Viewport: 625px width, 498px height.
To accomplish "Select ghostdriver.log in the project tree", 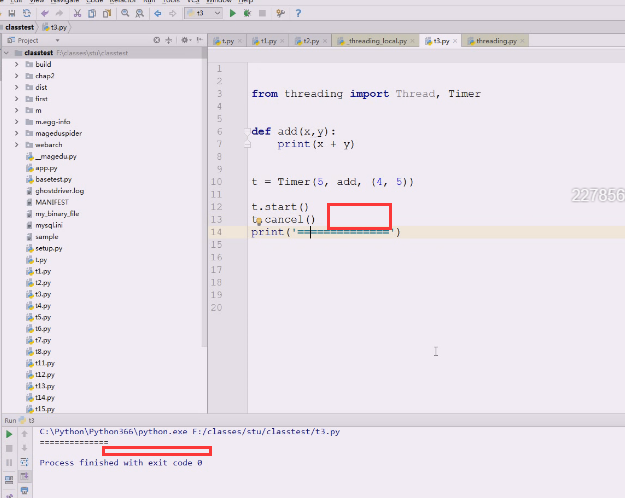I will [55, 191].
